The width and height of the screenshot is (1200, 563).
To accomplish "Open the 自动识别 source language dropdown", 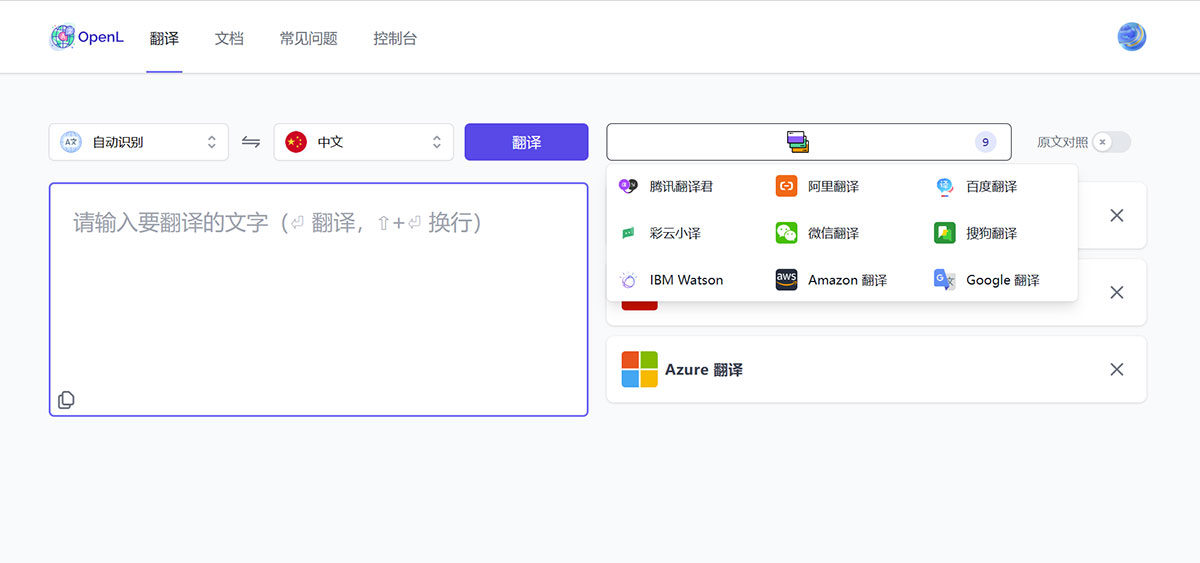I will tap(138, 142).
